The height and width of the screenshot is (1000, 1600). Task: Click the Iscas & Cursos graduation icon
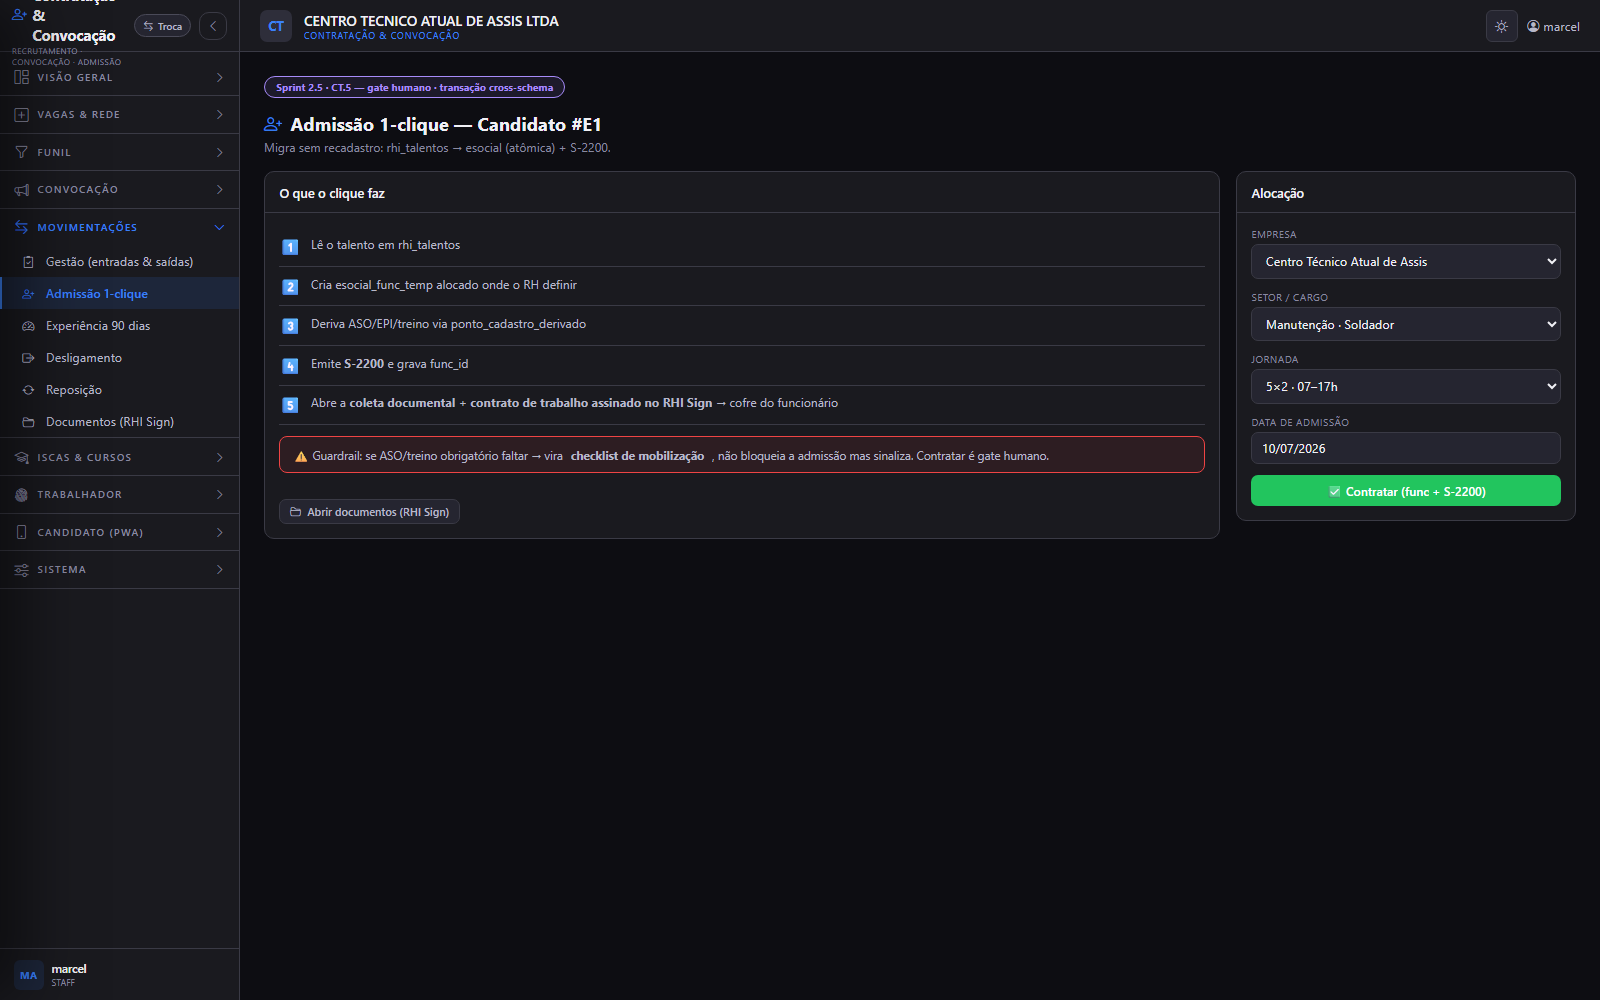[x=21, y=458]
